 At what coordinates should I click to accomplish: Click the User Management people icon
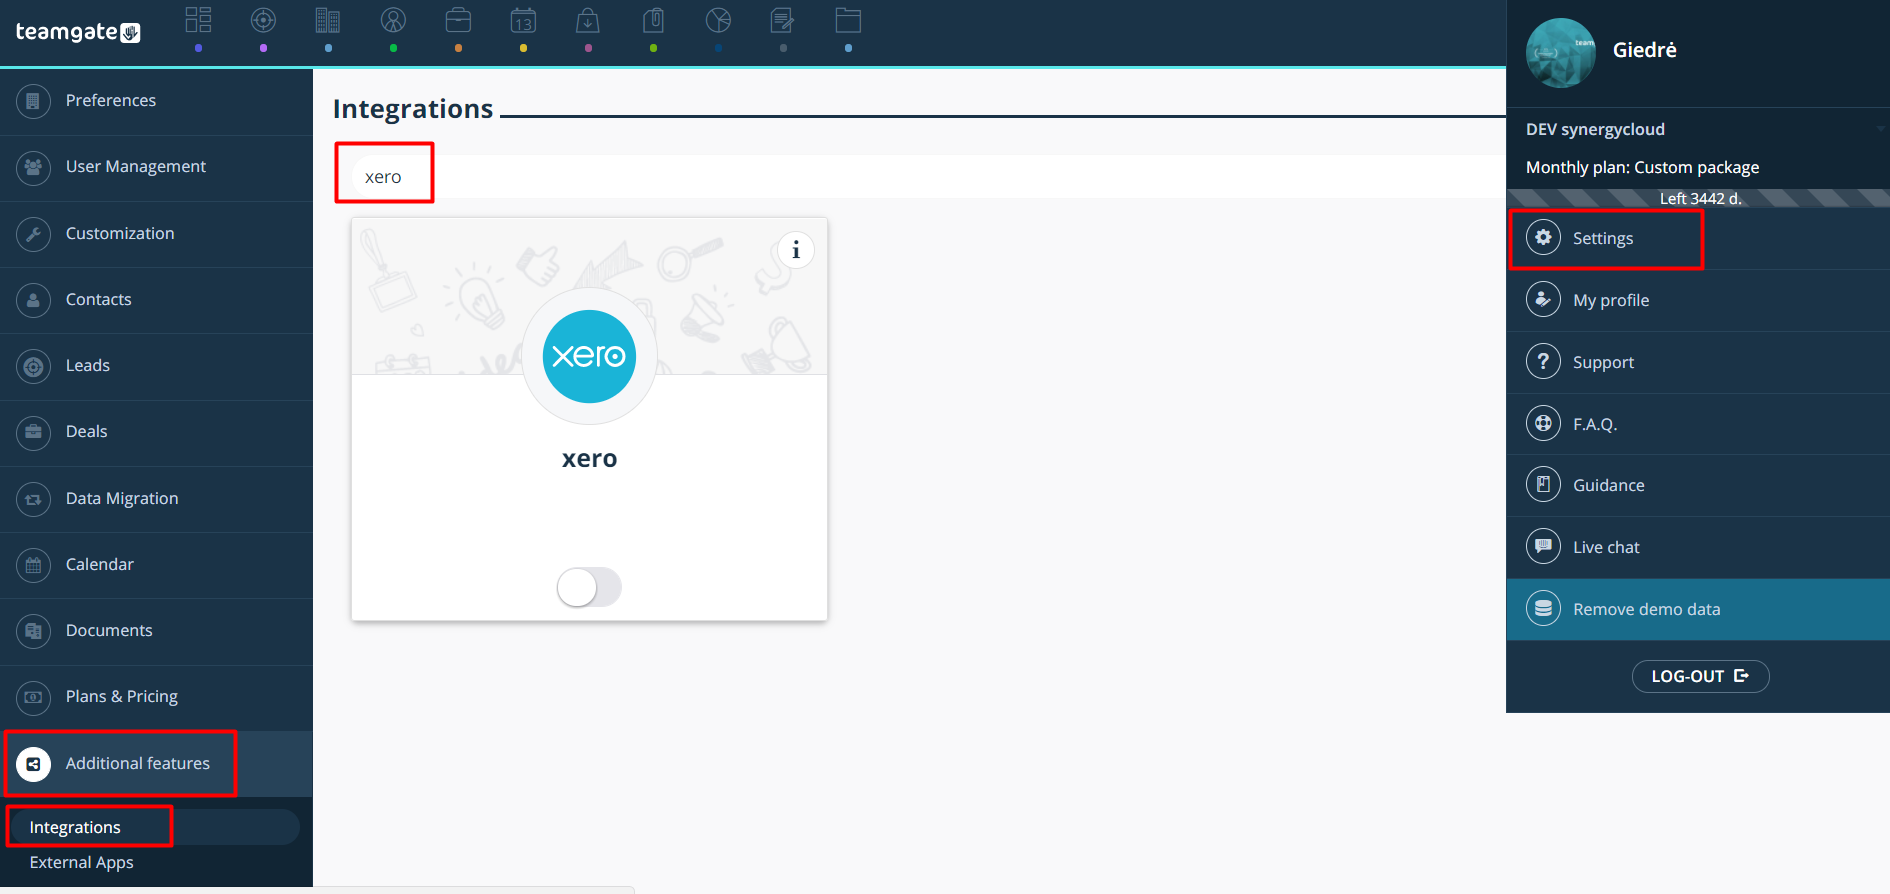[33, 167]
